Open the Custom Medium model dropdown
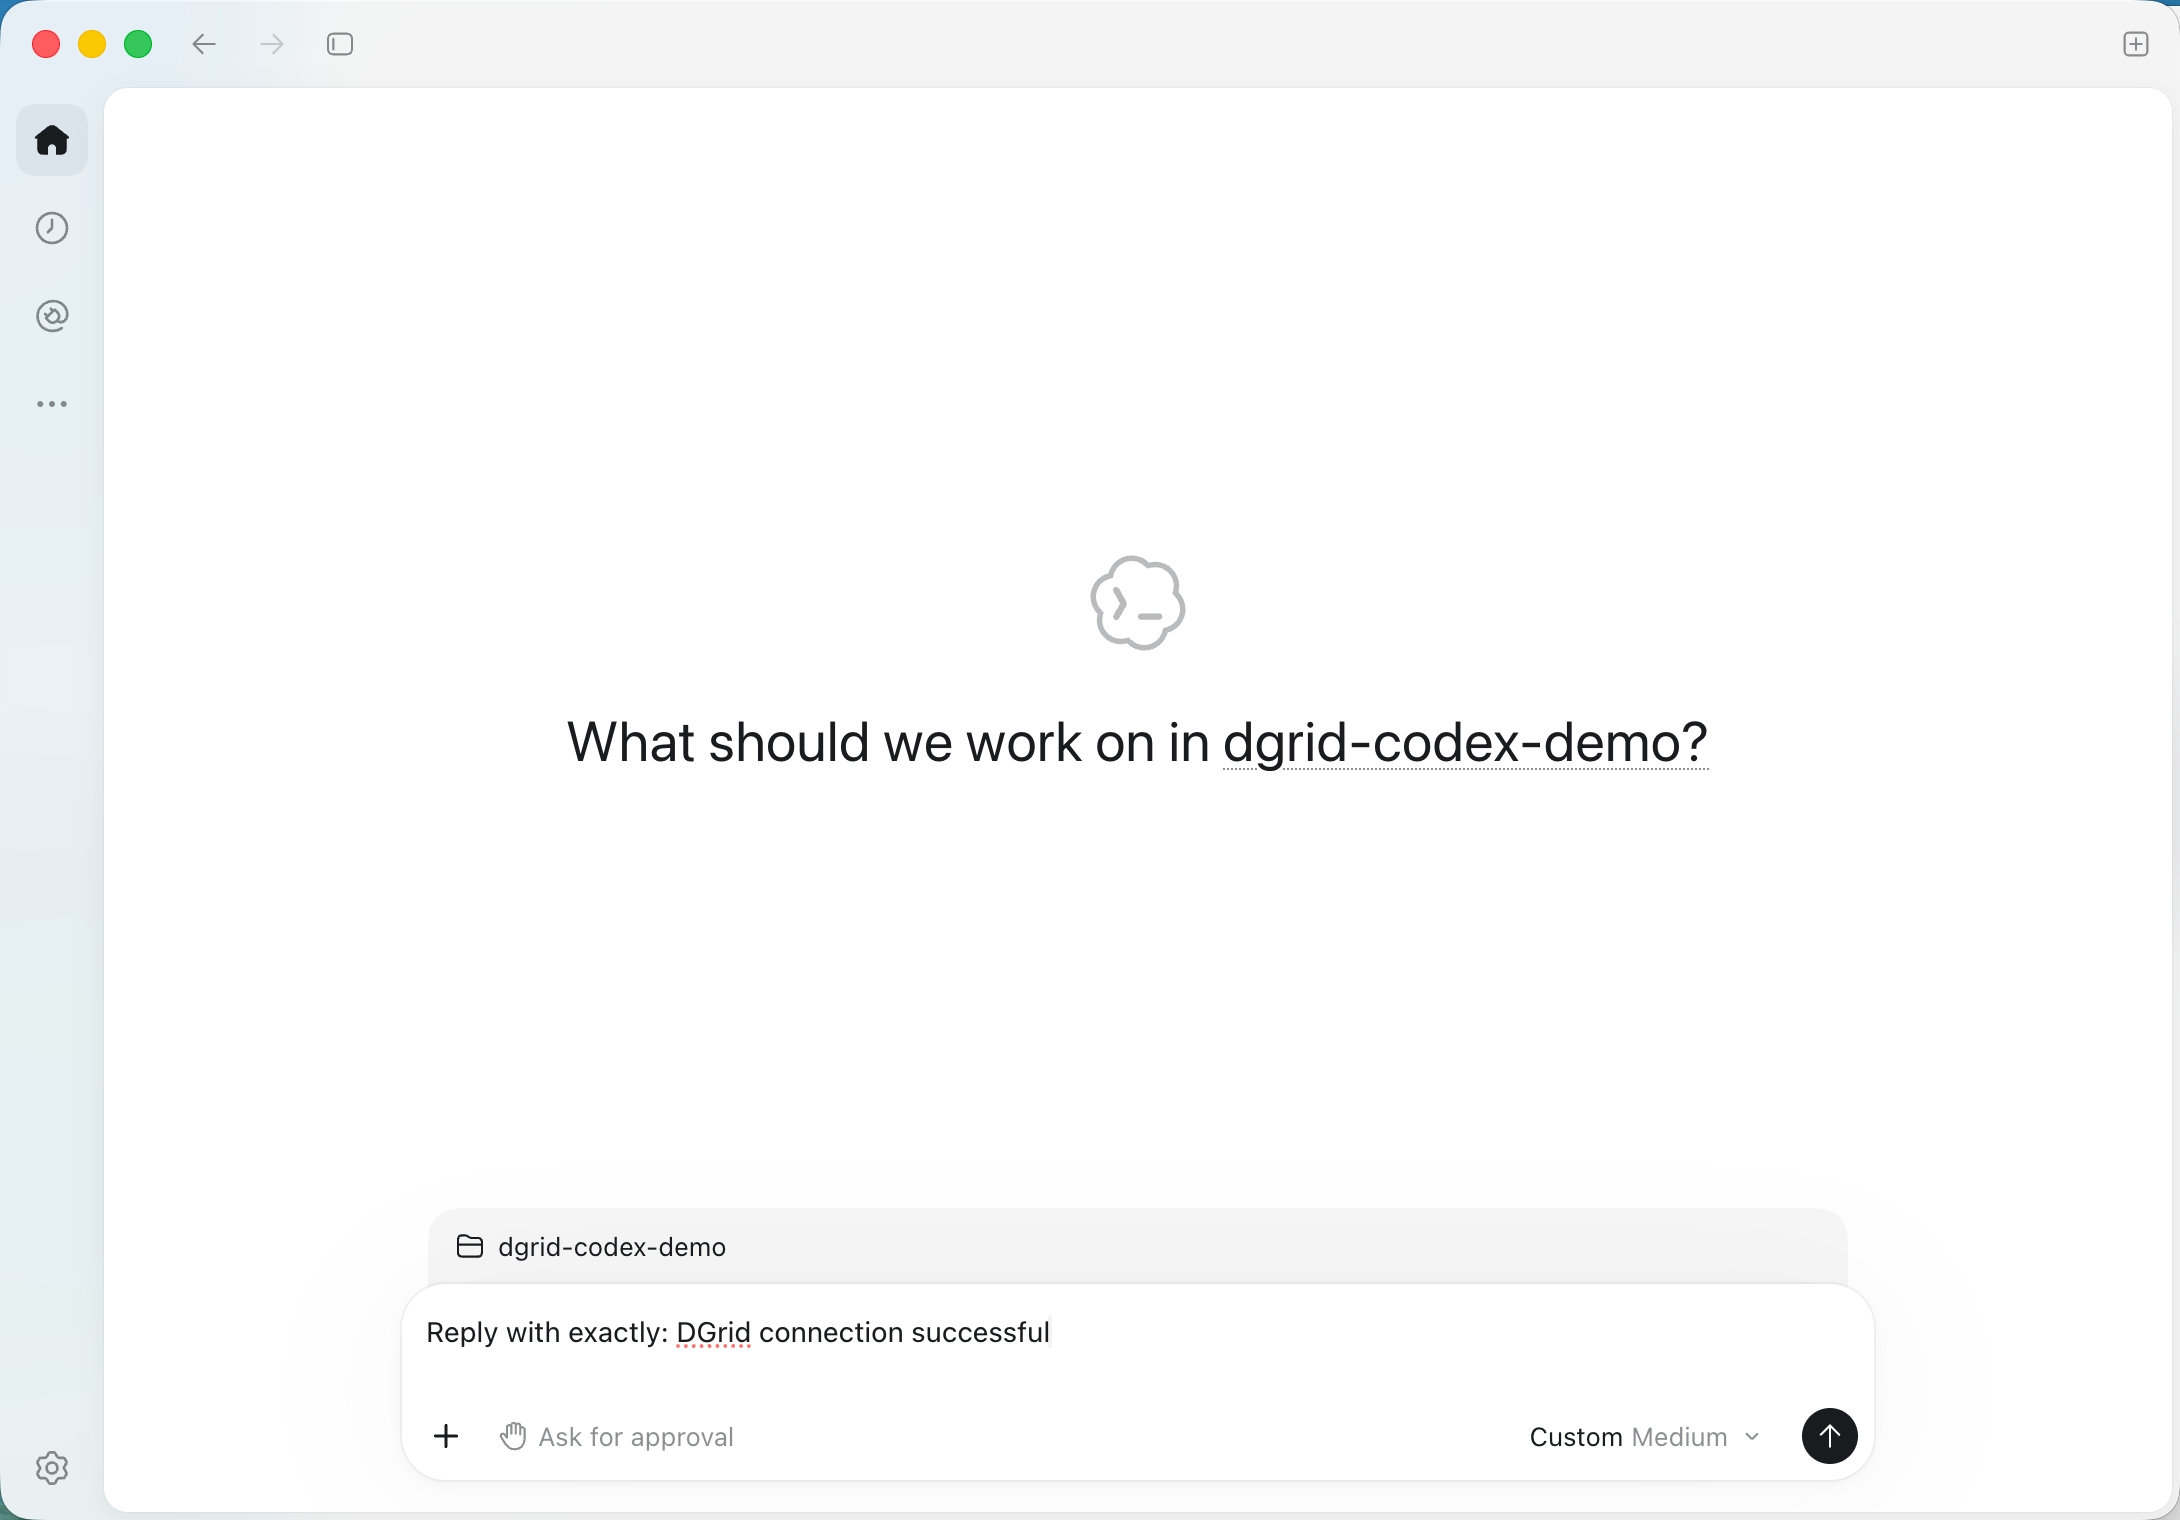 tap(1645, 1437)
